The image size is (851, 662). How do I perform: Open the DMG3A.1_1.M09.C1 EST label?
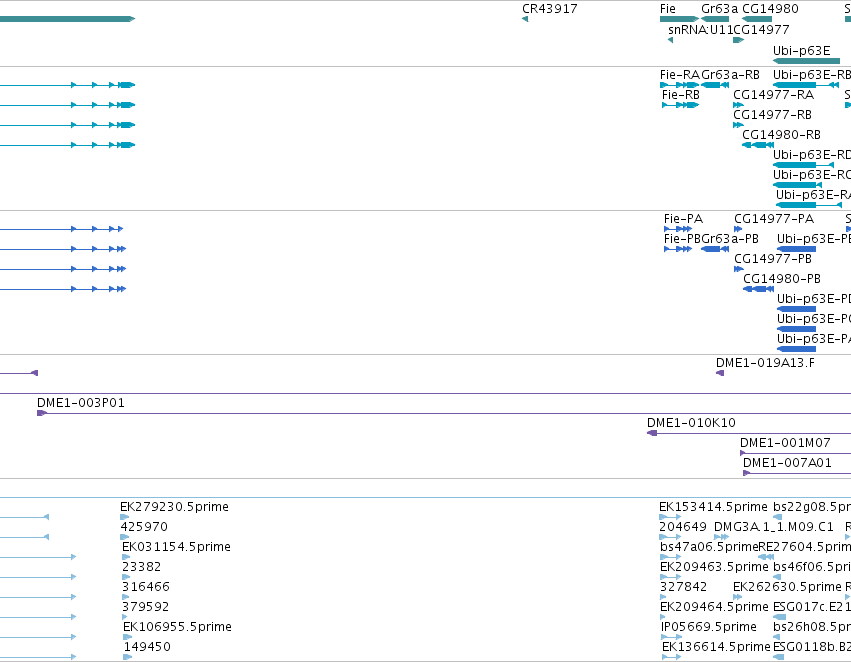[x=773, y=527]
